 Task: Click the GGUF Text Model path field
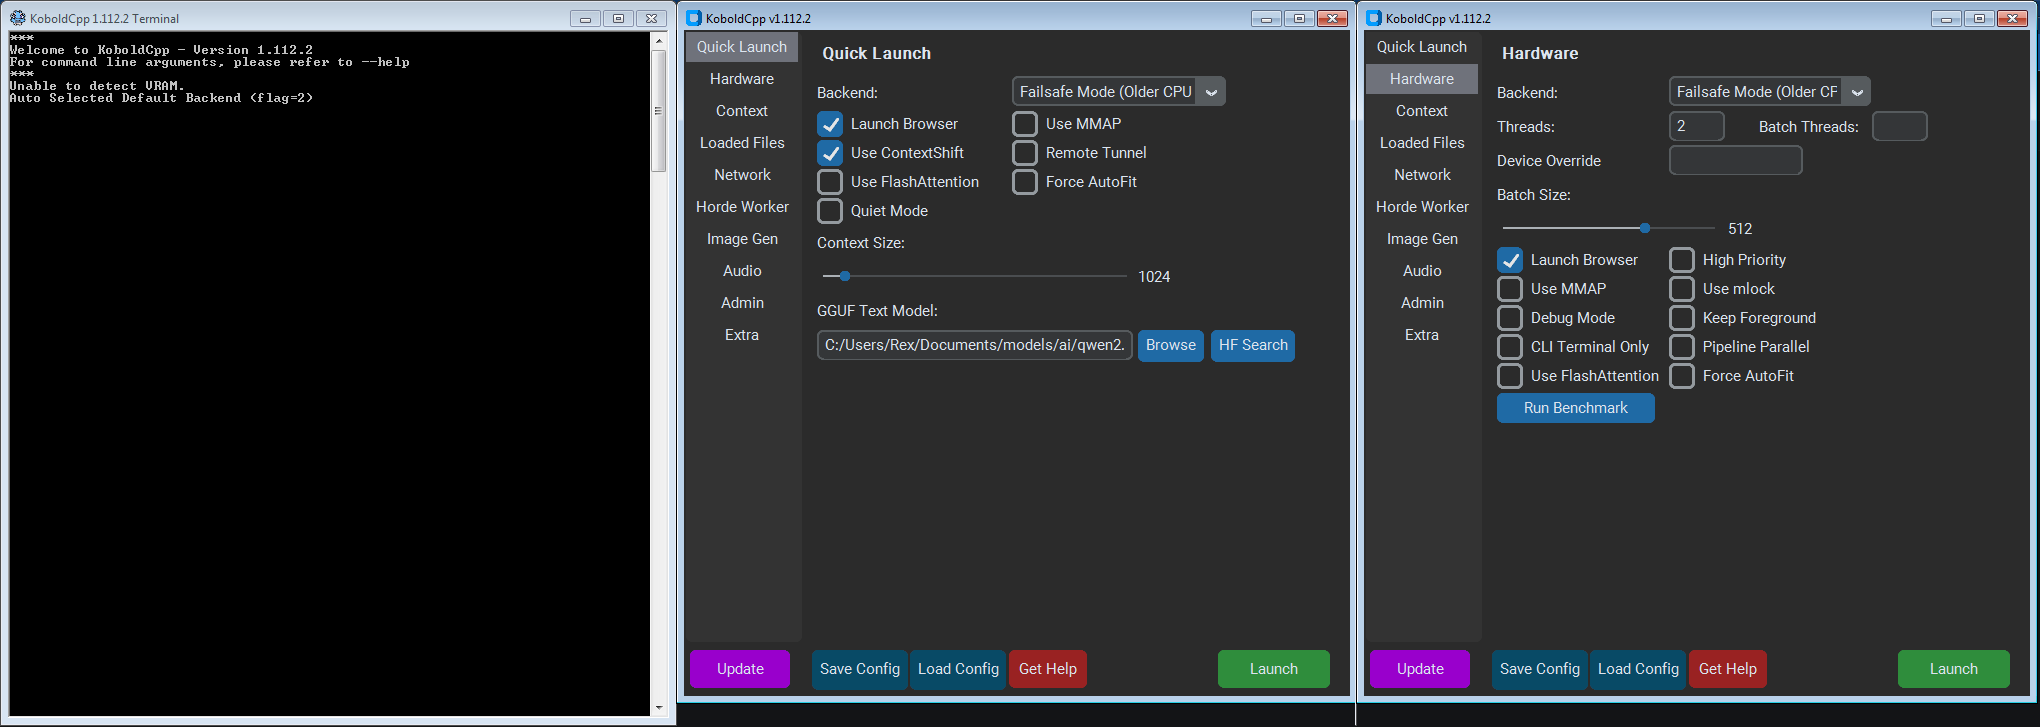tap(975, 345)
